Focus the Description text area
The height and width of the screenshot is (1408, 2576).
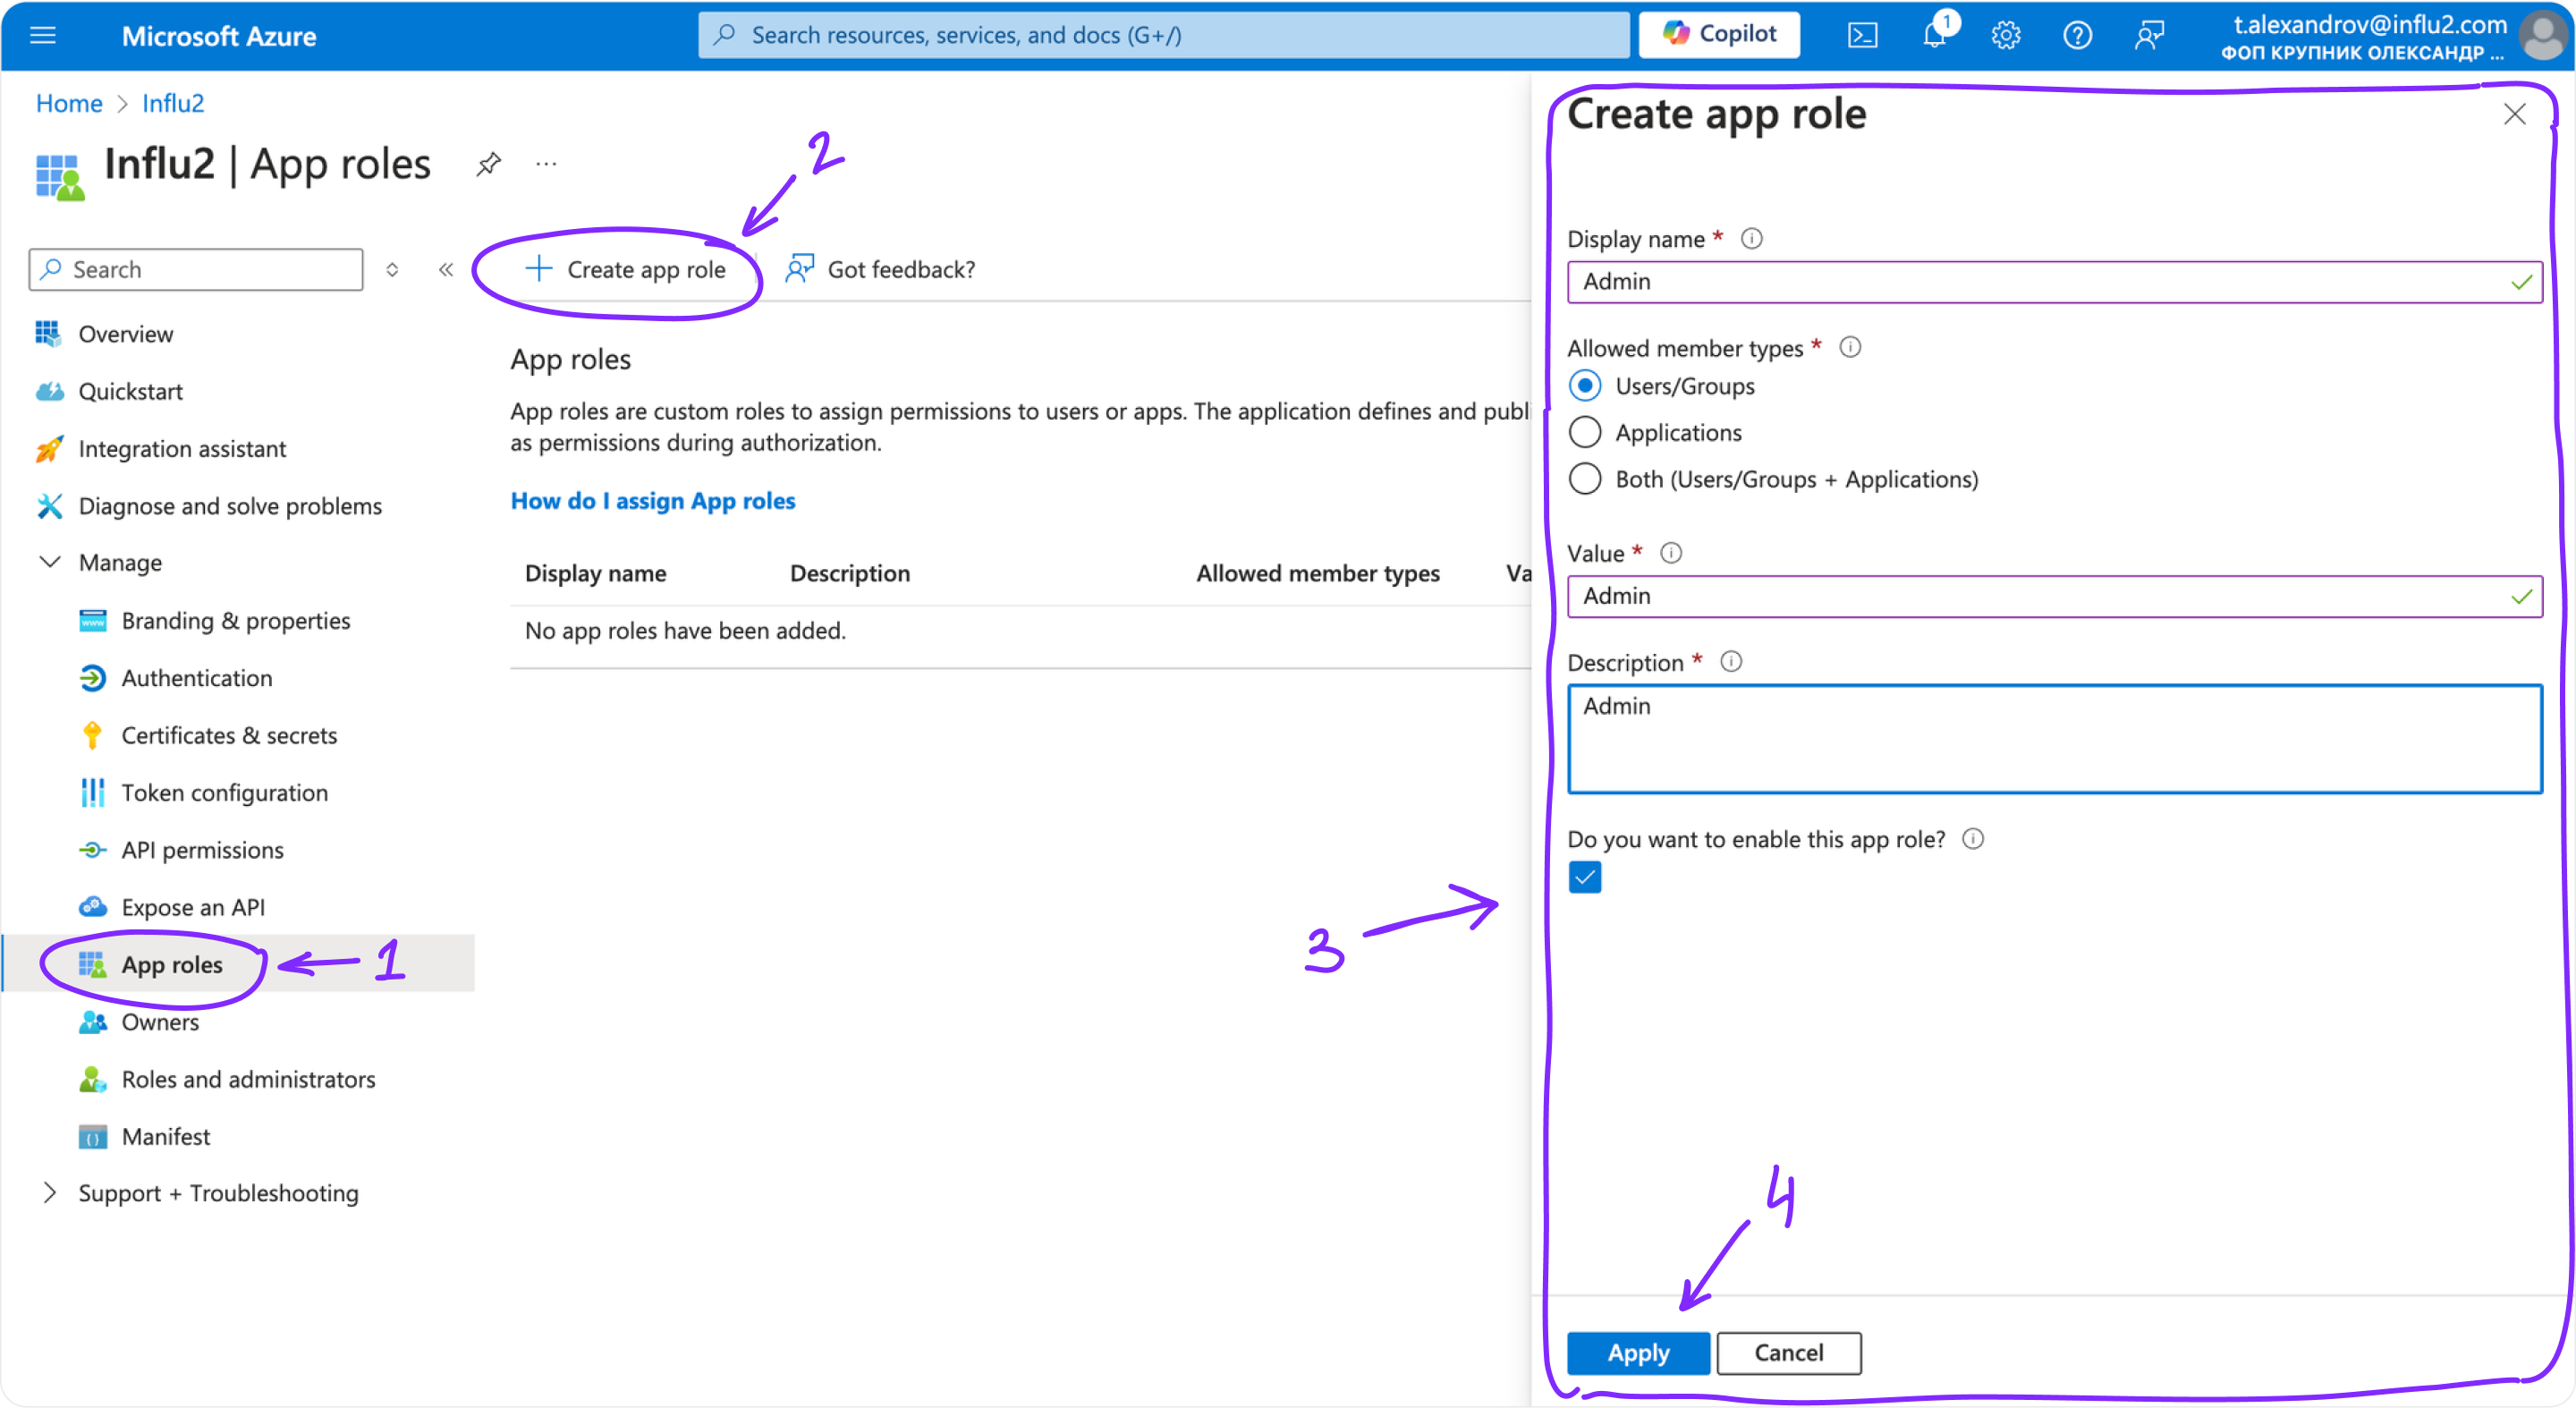(2054, 739)
